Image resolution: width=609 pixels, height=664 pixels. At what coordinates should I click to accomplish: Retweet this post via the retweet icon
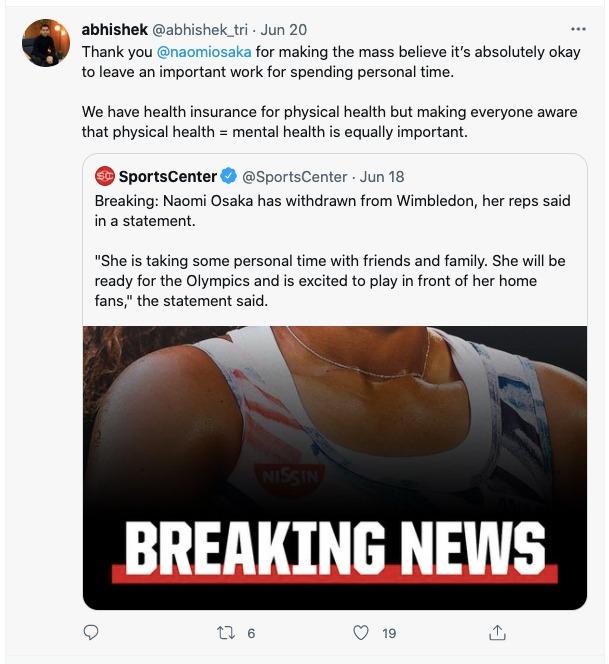(x=225, y=633)
